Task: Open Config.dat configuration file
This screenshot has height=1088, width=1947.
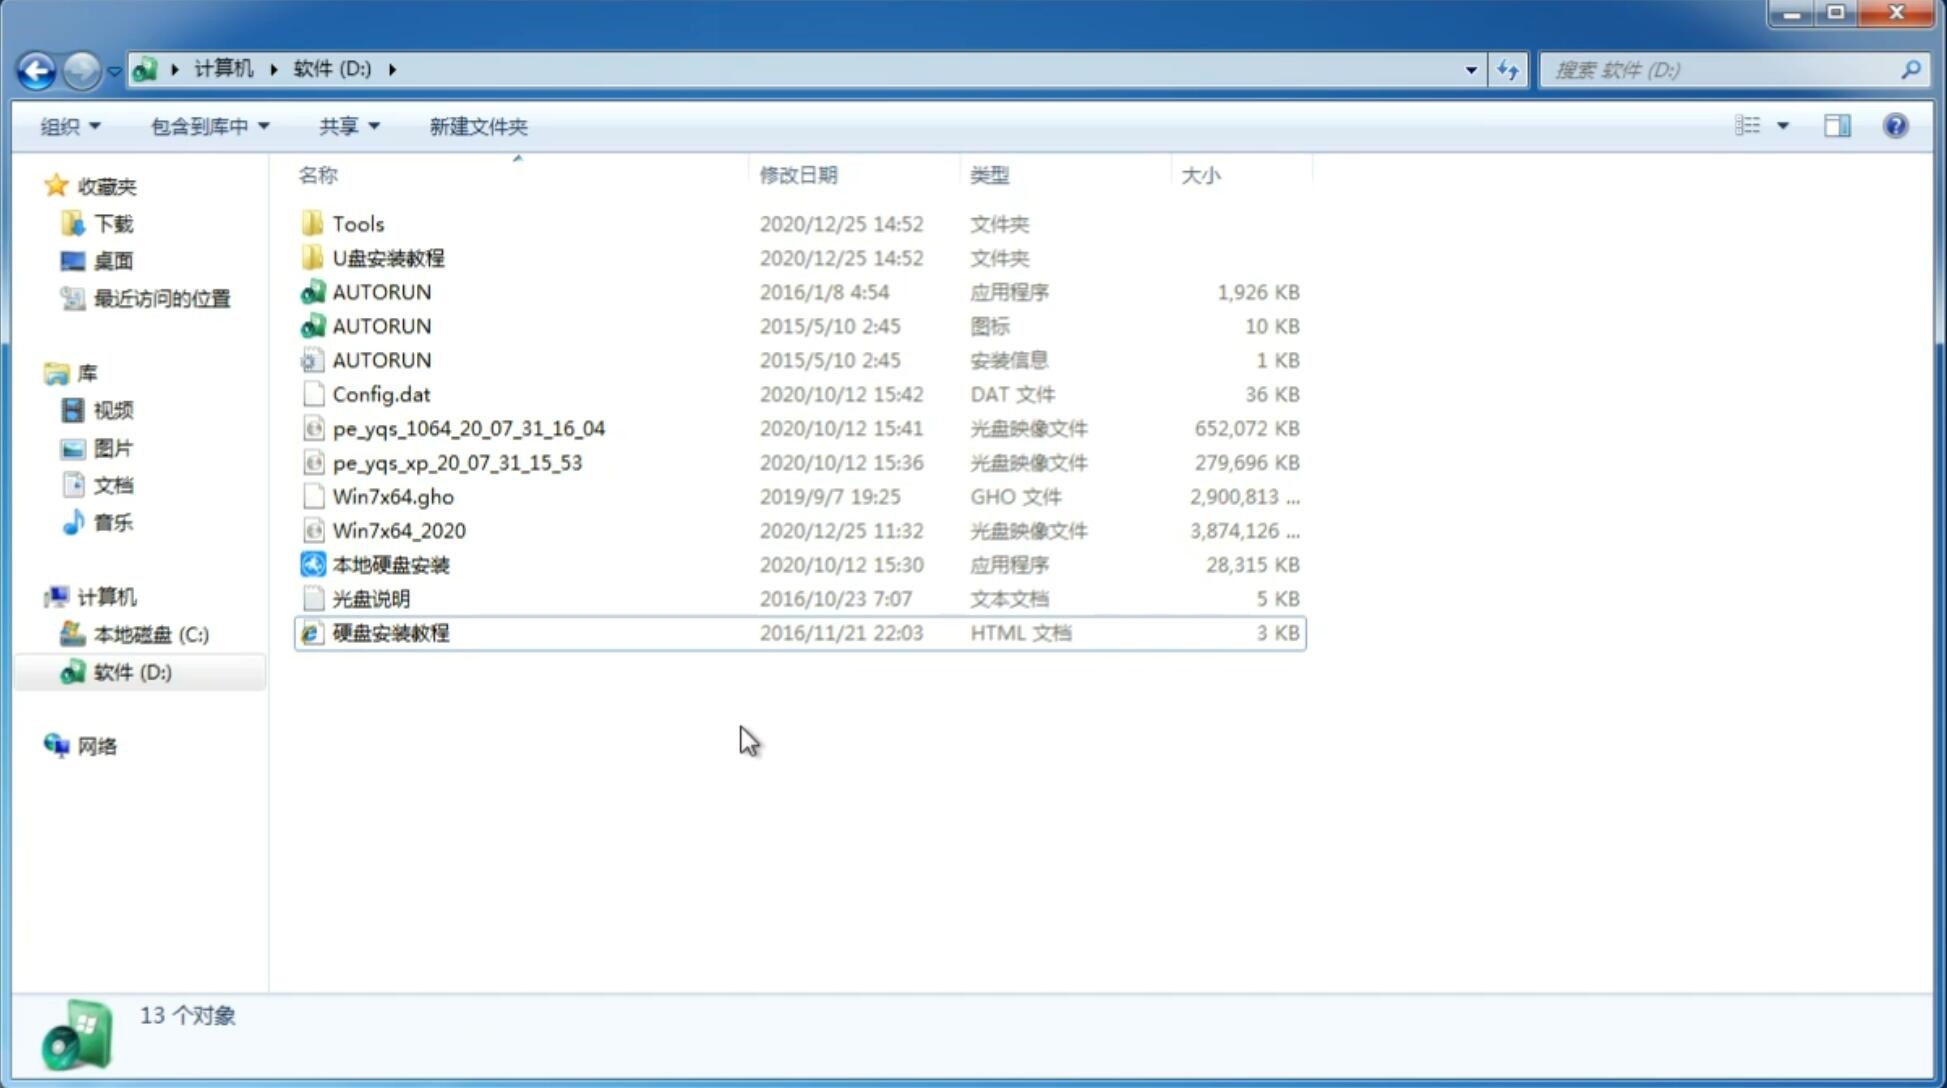Action: point(381,393)
